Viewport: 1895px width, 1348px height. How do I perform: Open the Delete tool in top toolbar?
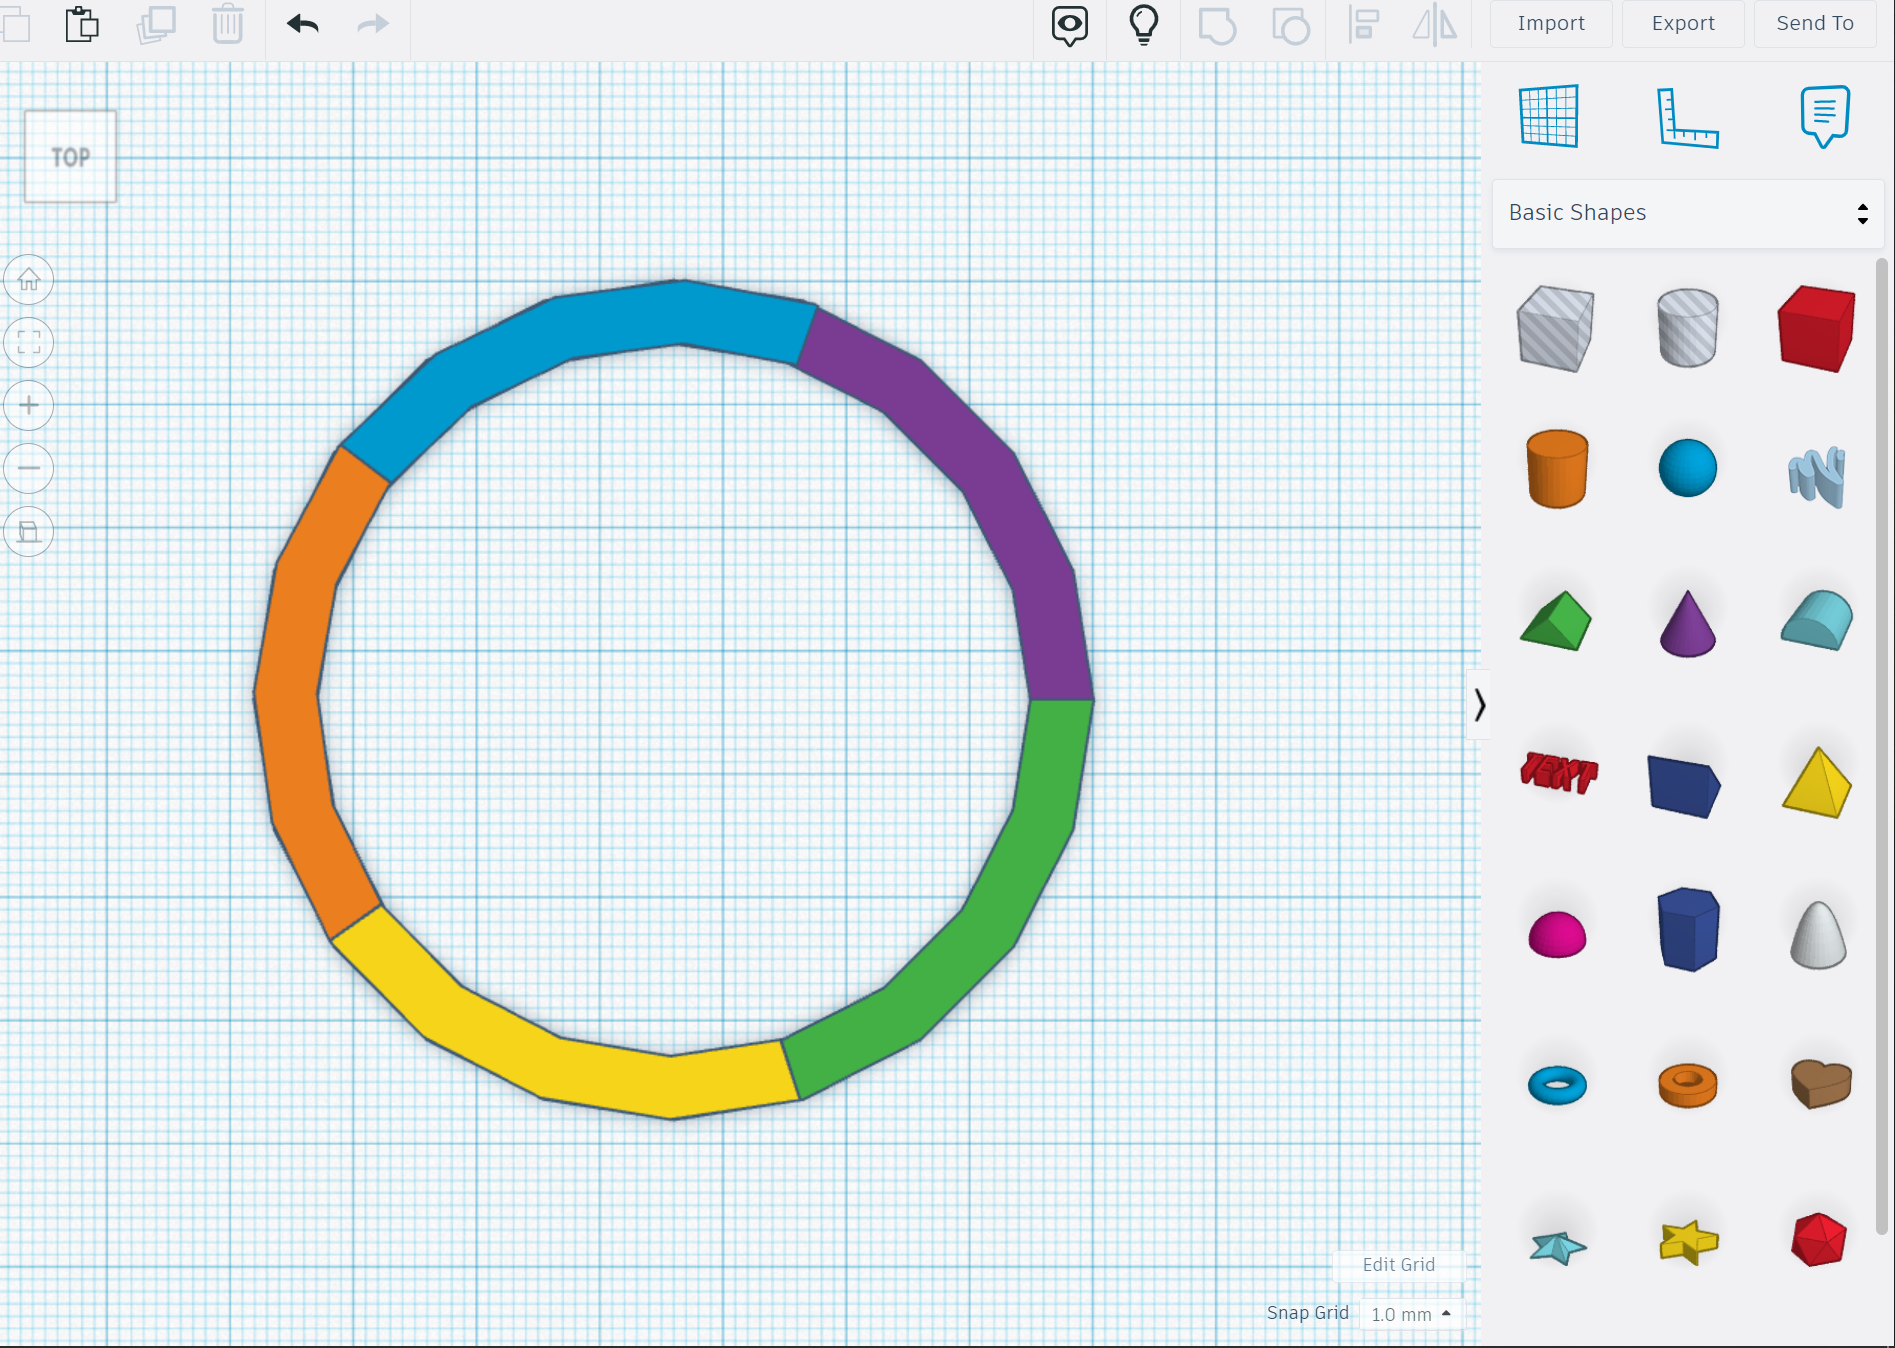(x=227, y=24)
